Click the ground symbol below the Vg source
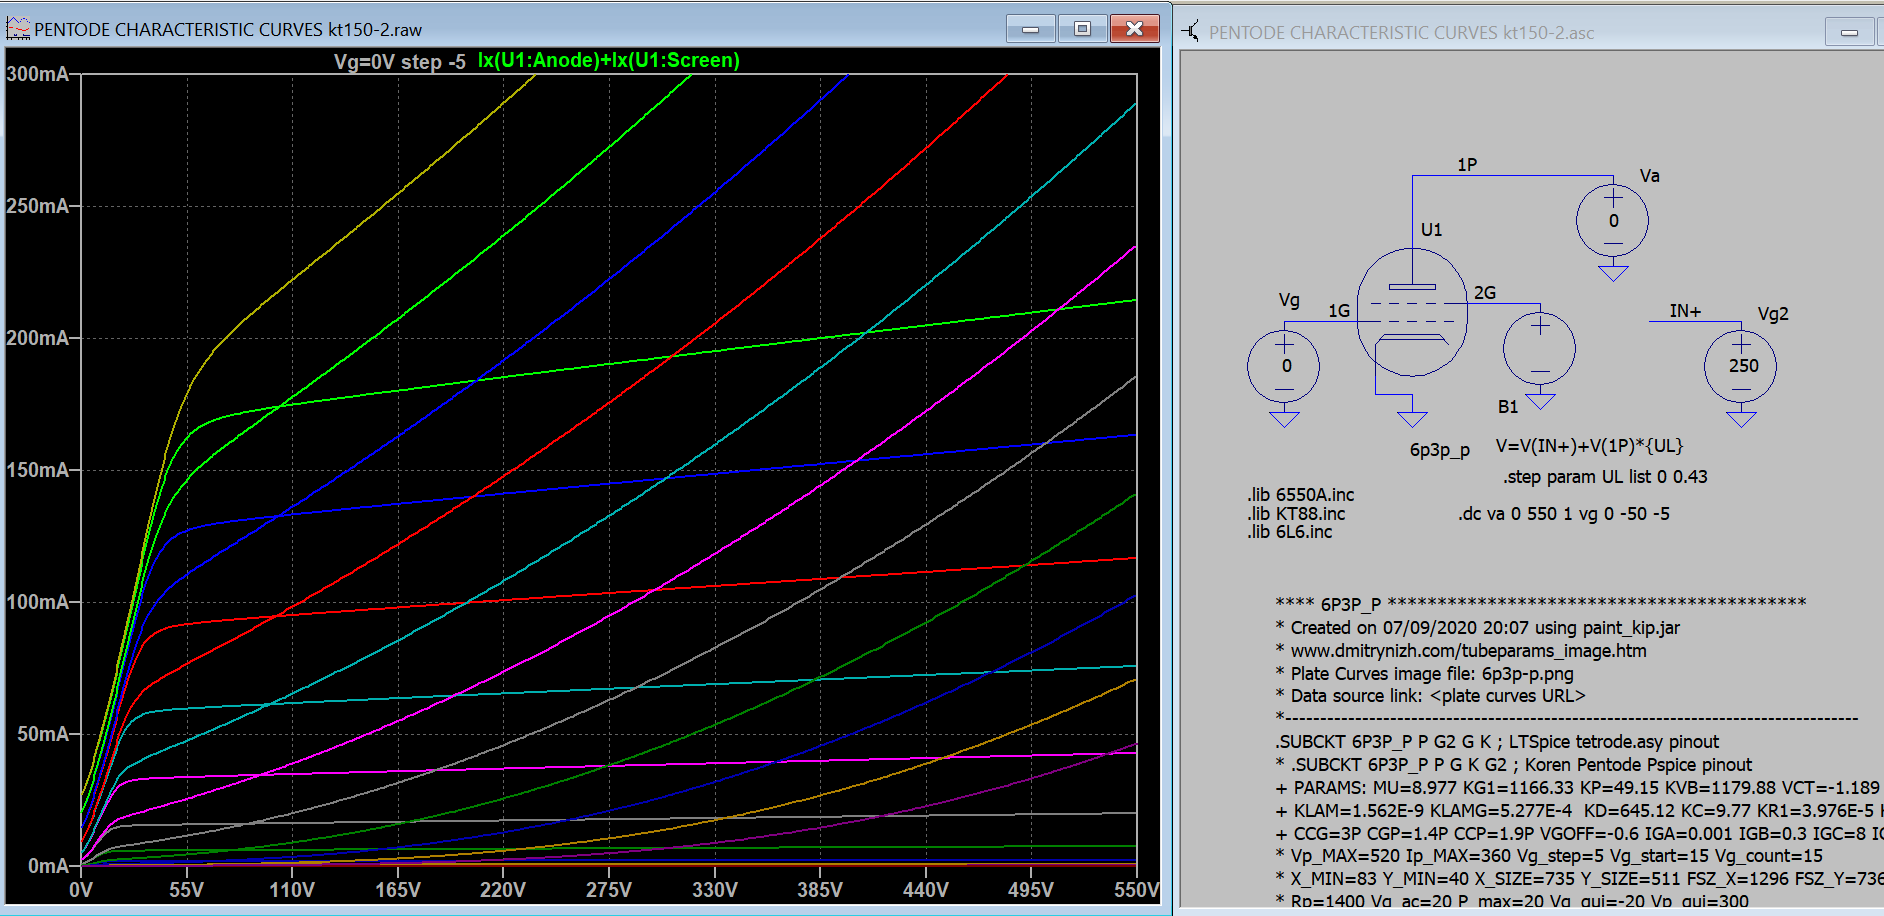 1284,418
